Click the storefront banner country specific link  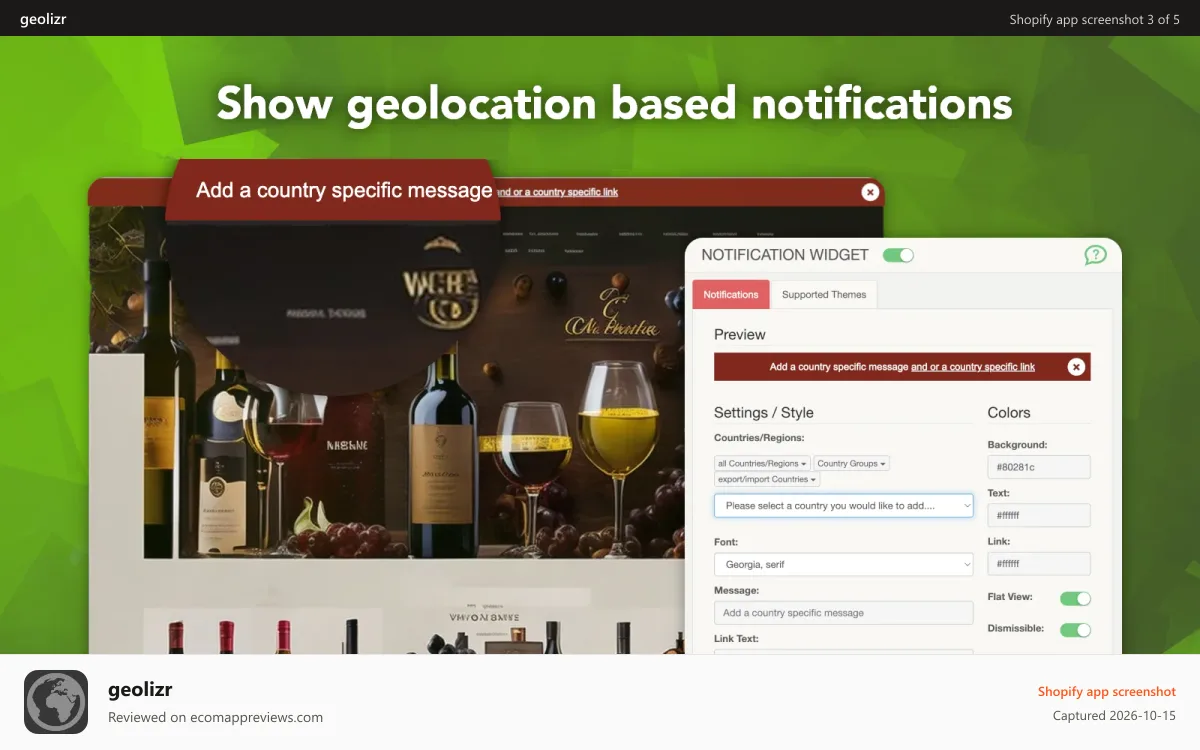(x=557, y=192)
